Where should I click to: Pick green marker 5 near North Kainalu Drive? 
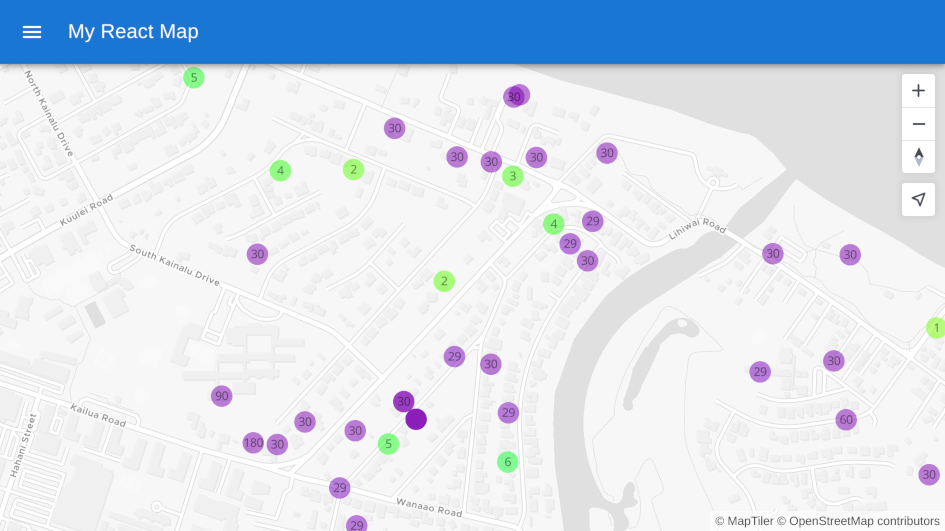pyautogui.click(x=194, y=77)
